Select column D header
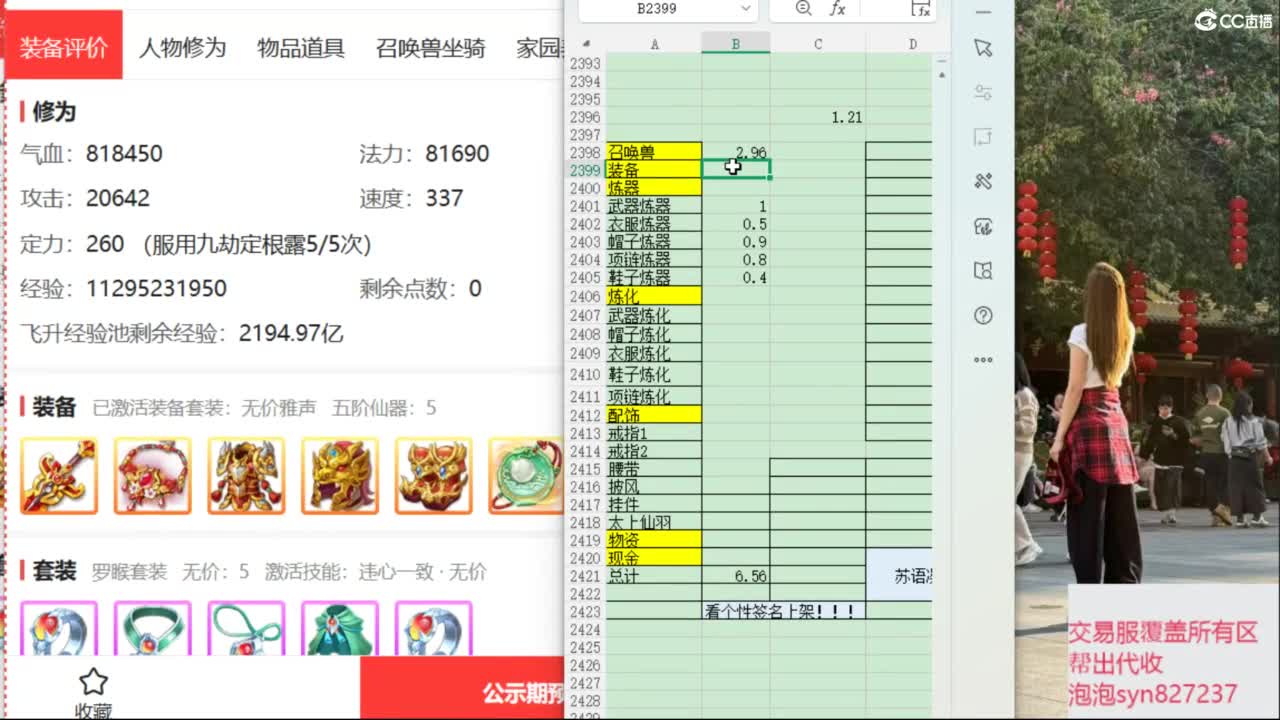1280x720 pixels. [x=899, y=44]
